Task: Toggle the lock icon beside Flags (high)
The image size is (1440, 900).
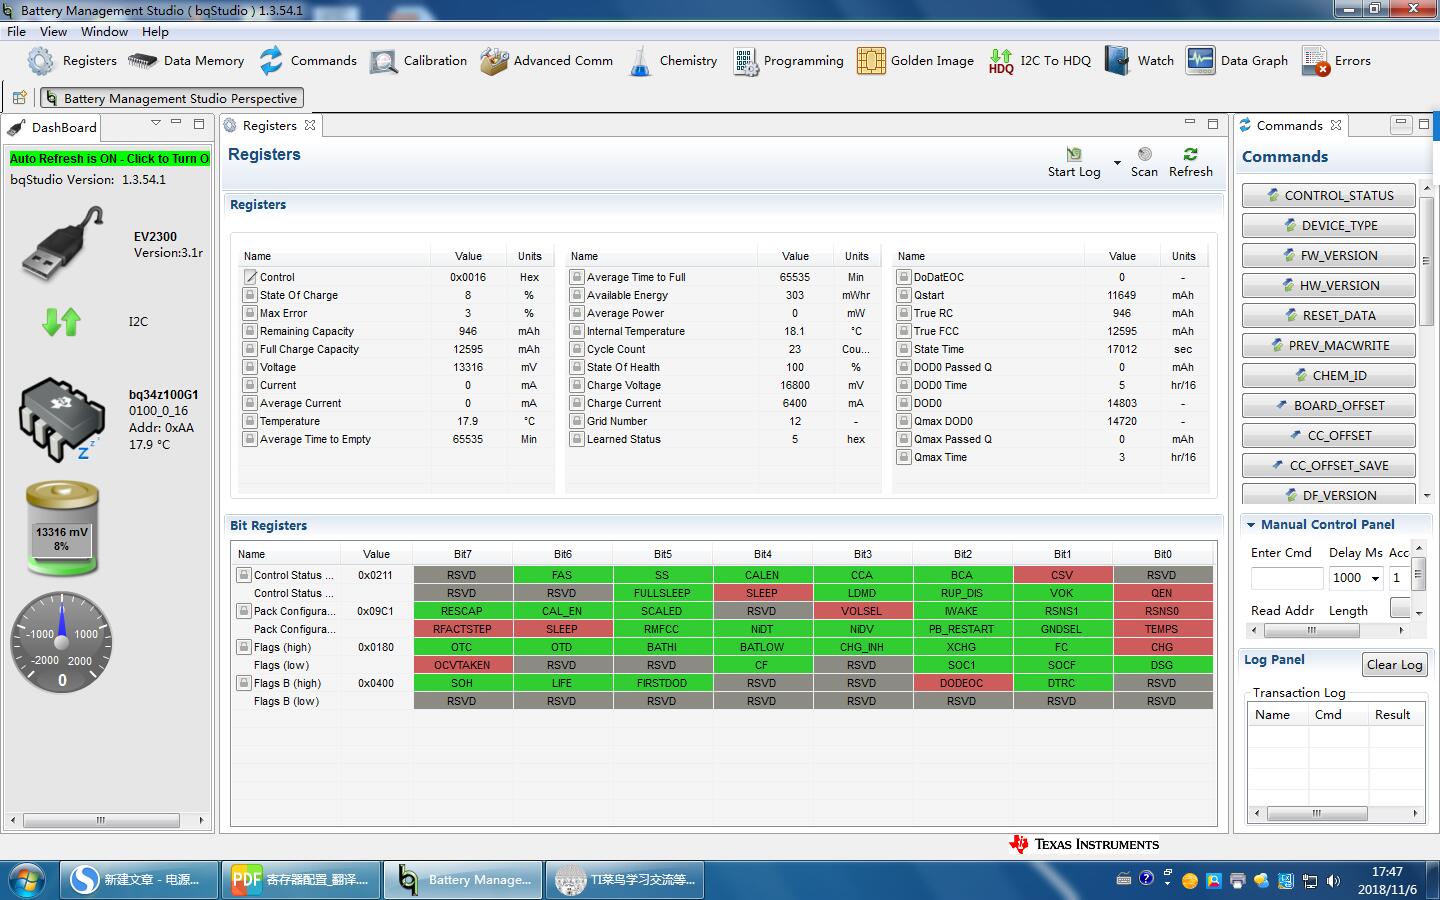Action: (x=243, y=647)
